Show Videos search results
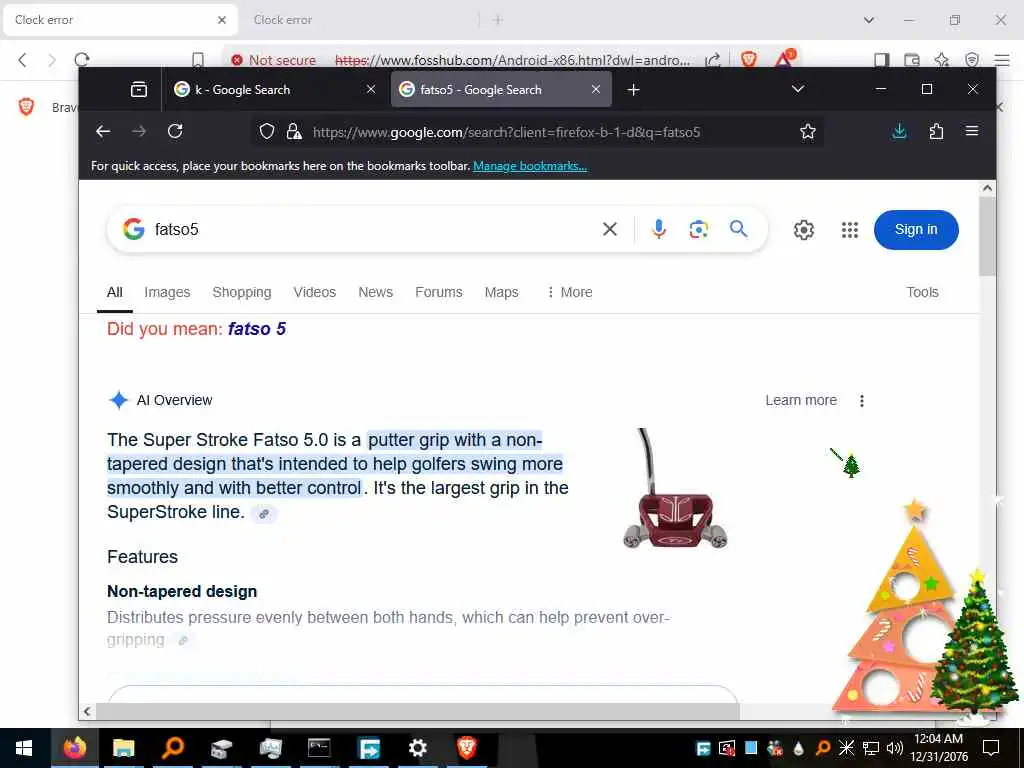The height and width of the screenshot is (768, 1024). (x=314, y=292)
